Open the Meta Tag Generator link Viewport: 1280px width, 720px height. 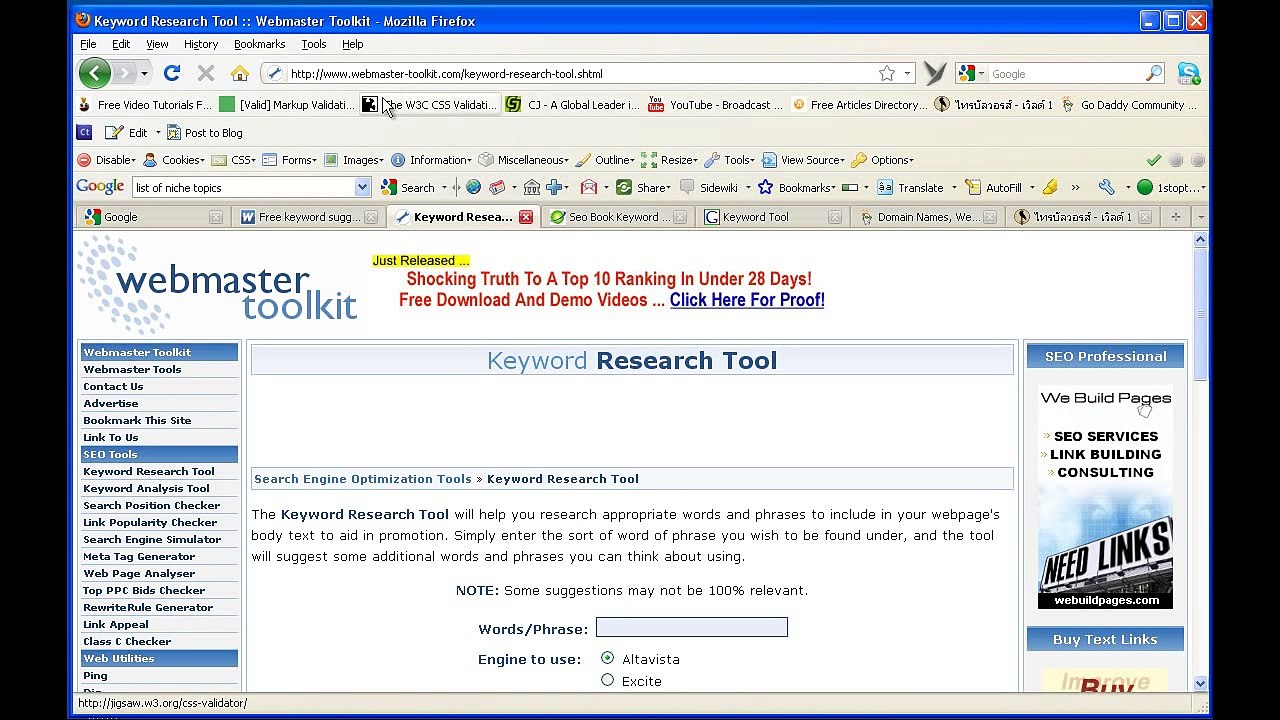point(139,556)
